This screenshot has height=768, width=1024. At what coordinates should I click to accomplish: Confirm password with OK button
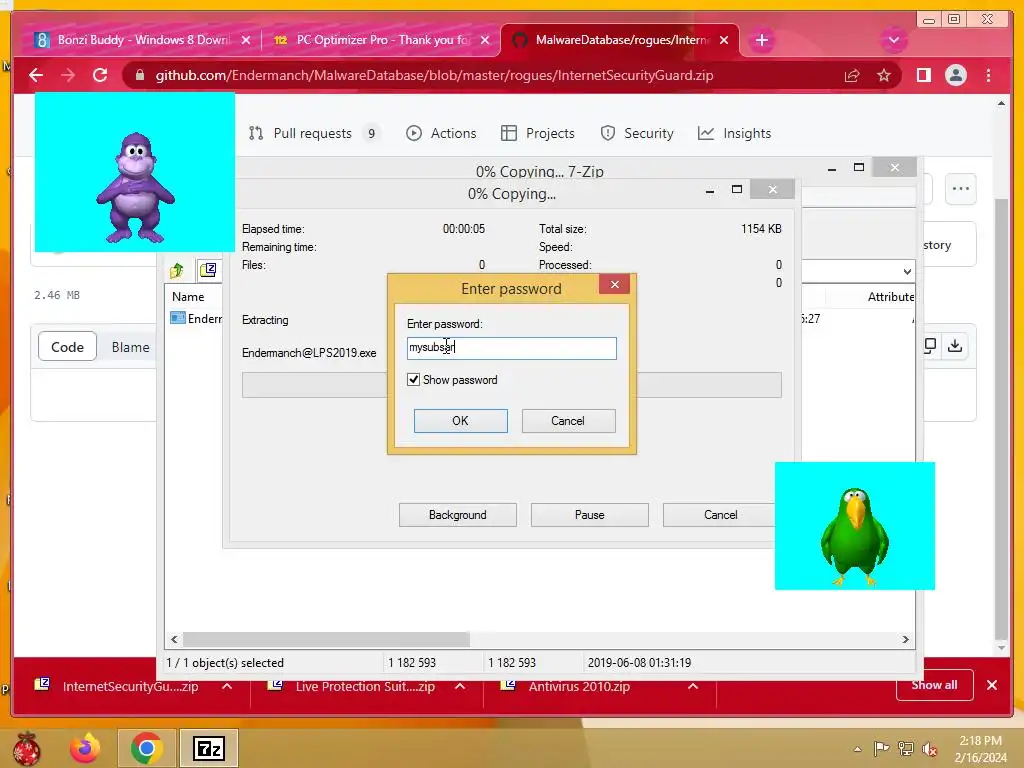(460, 421)
